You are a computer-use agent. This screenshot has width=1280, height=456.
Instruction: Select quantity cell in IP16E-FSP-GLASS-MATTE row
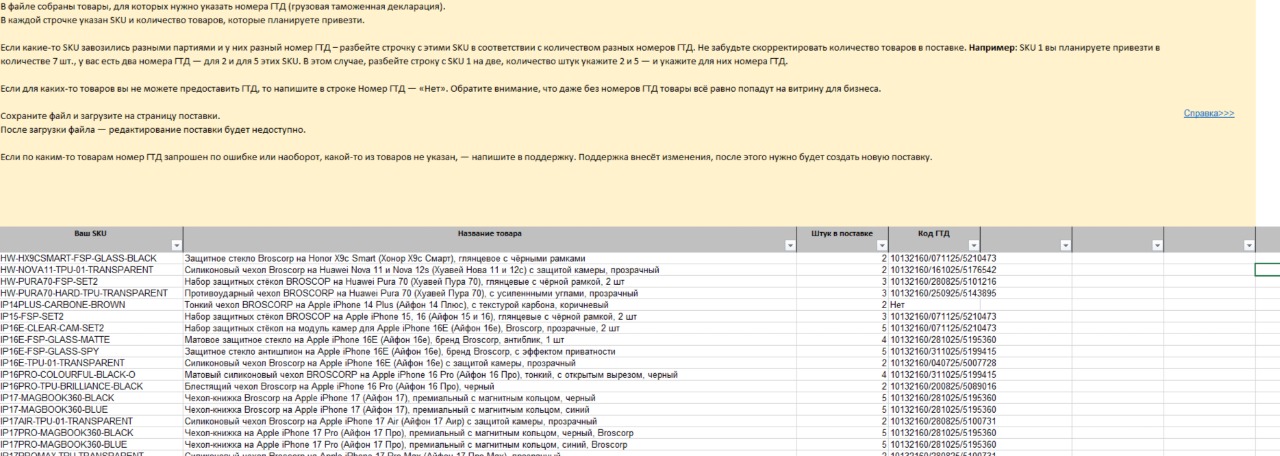pyautogui.click(x=842, y=340)
